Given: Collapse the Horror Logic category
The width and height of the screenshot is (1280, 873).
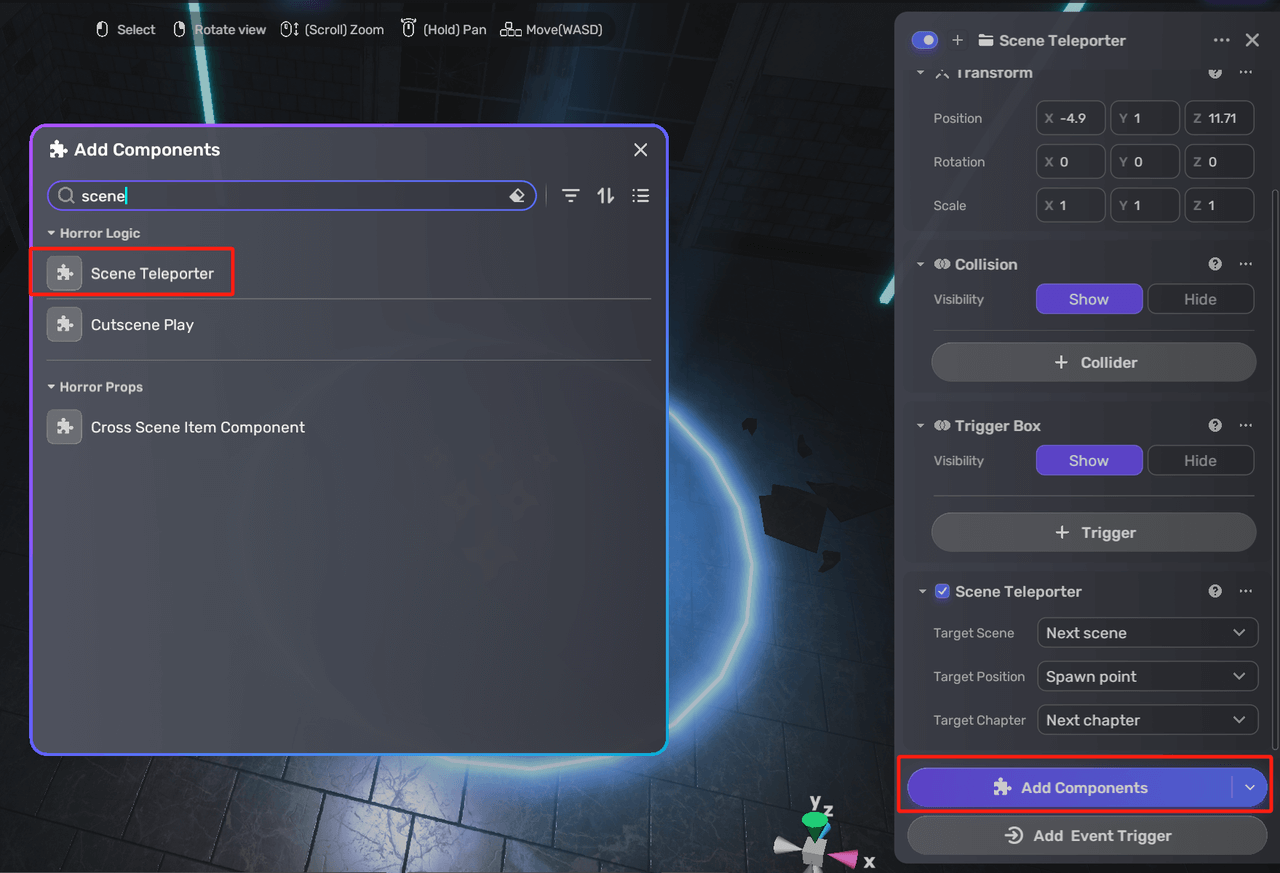Looking at the screenshot, I should pos(52,233).
